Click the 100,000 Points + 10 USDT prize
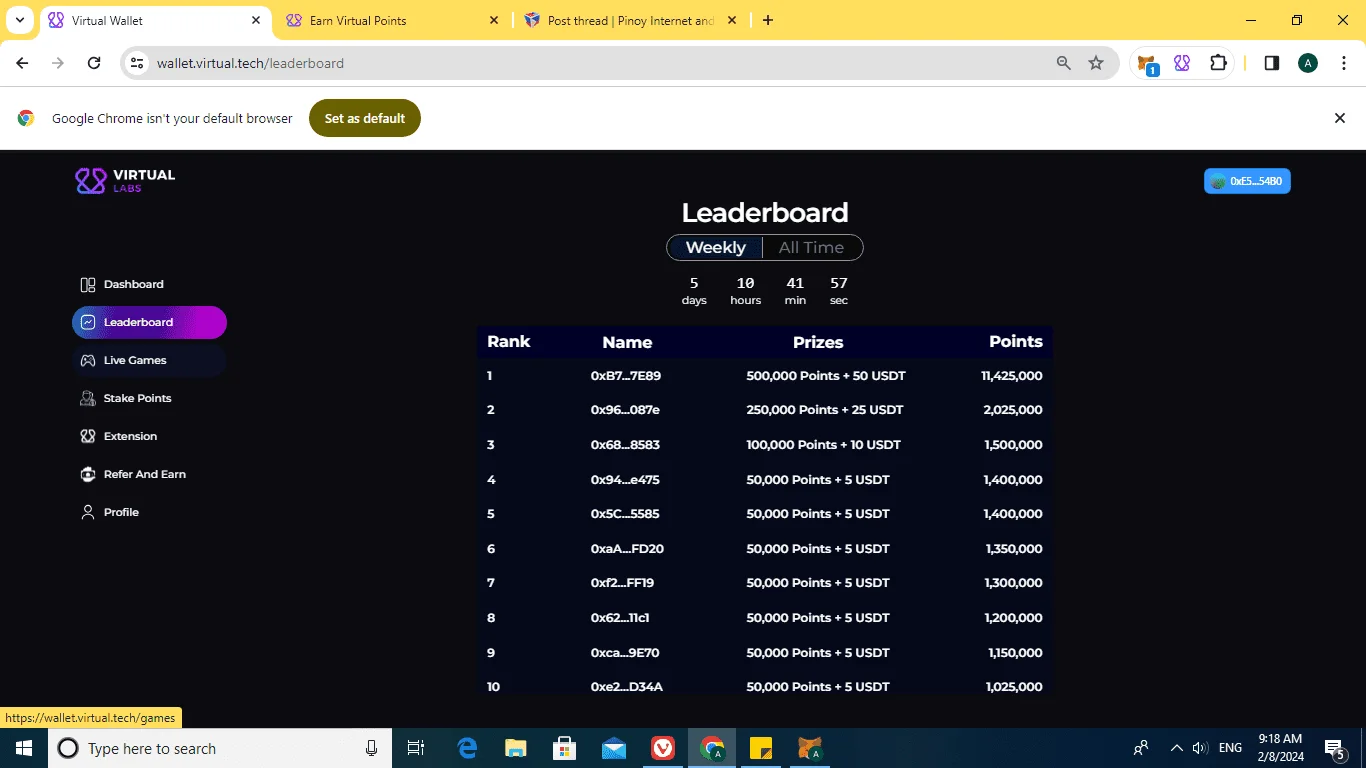Viewport: 1366px width, 768px height. [x=824, y=445]
